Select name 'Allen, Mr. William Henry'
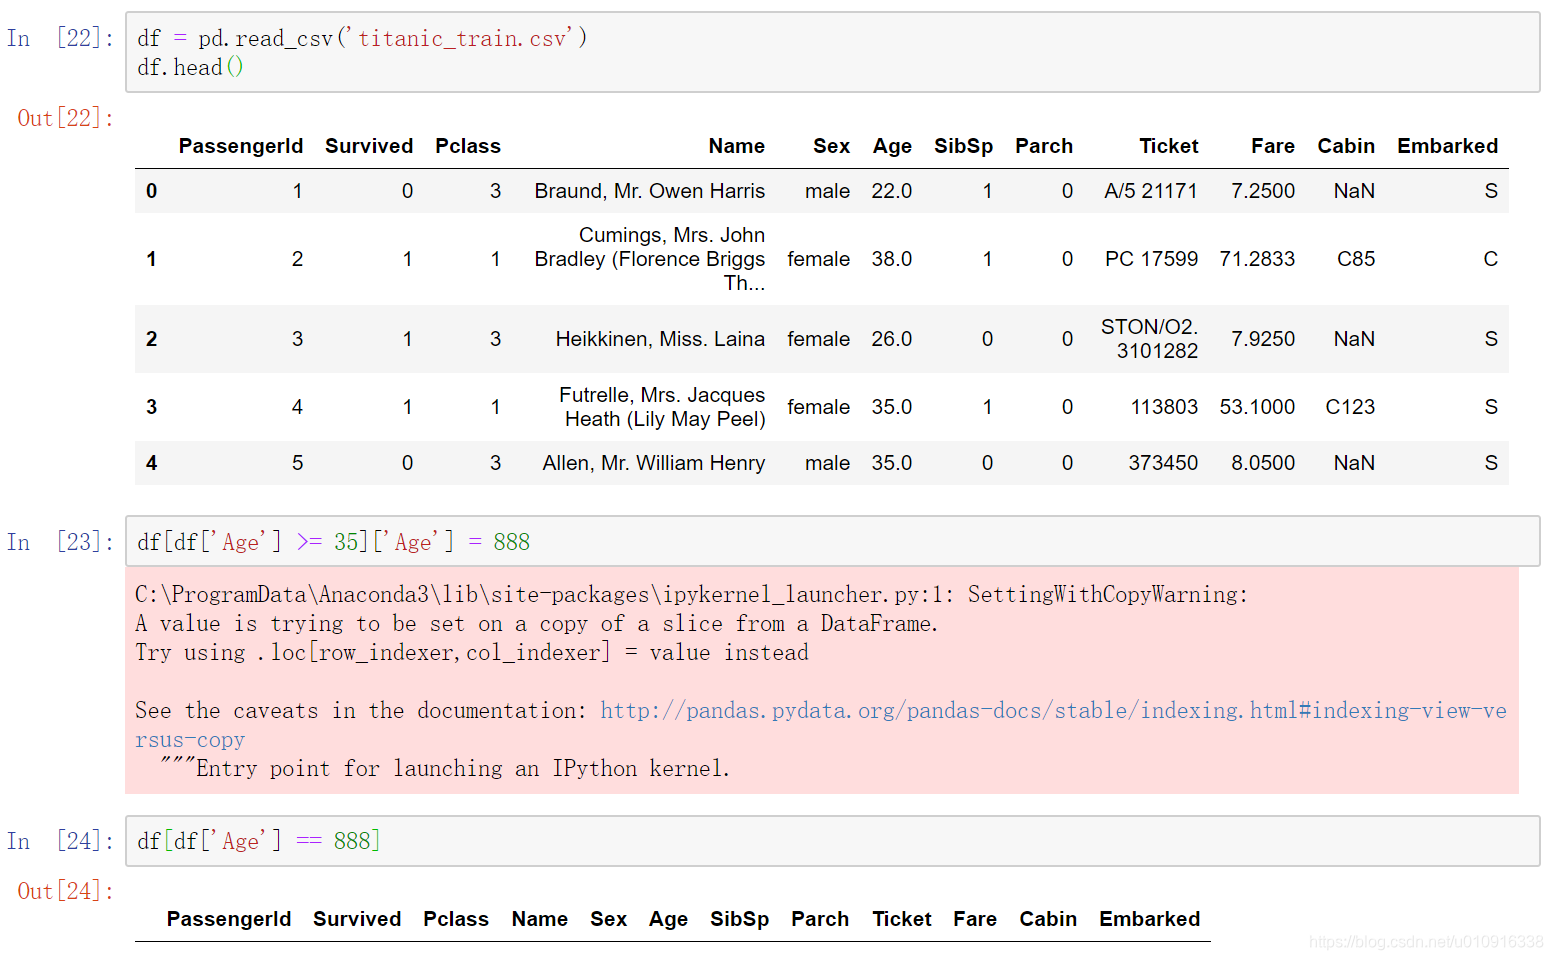Screen dimensions: 1553x960 [x=654, y=463]
